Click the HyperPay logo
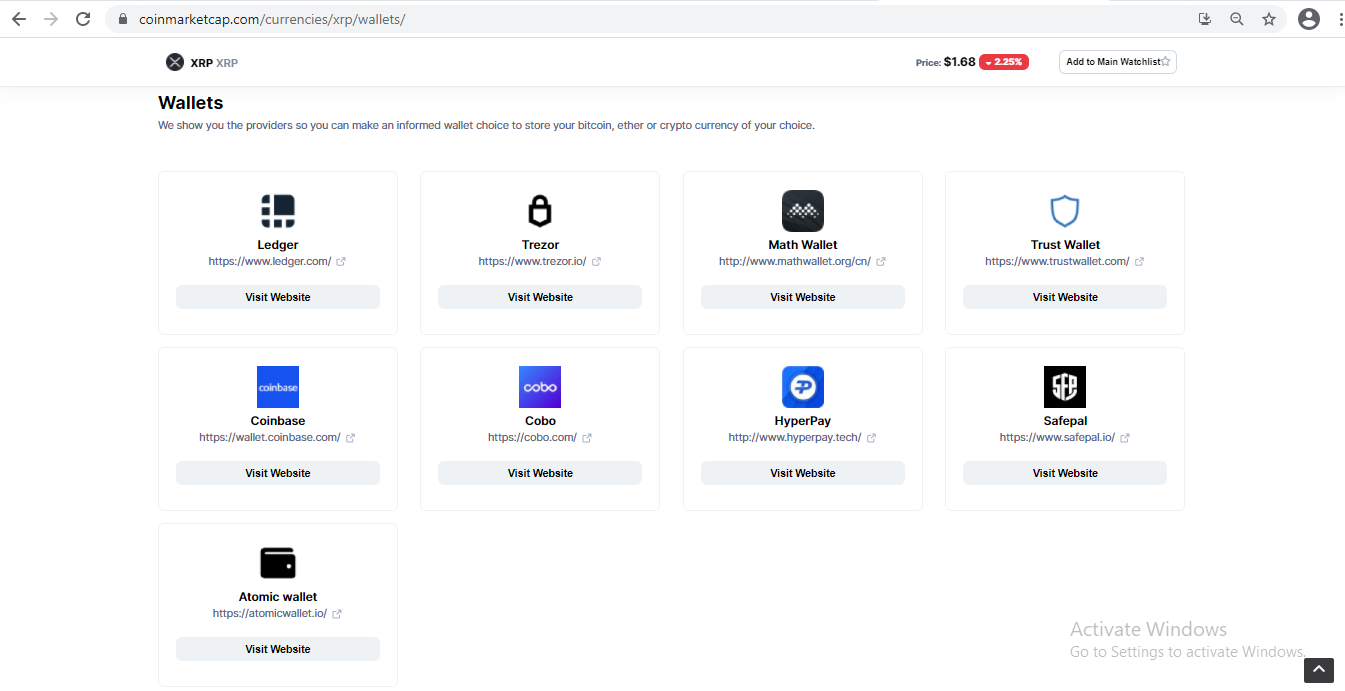The height and width of the screenshot is (691, 1345). 803,387
